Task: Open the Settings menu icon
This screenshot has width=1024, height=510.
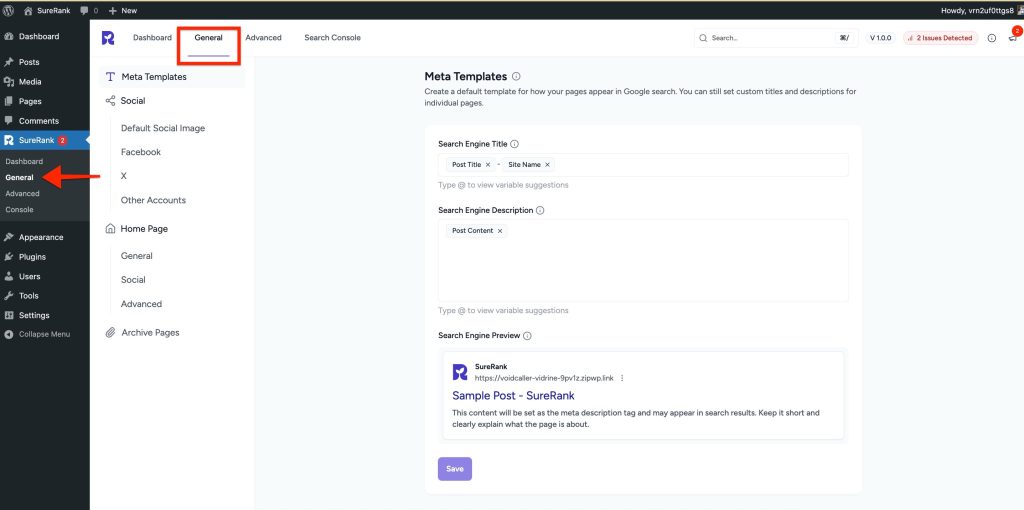Action: click(x=8, y=315)
